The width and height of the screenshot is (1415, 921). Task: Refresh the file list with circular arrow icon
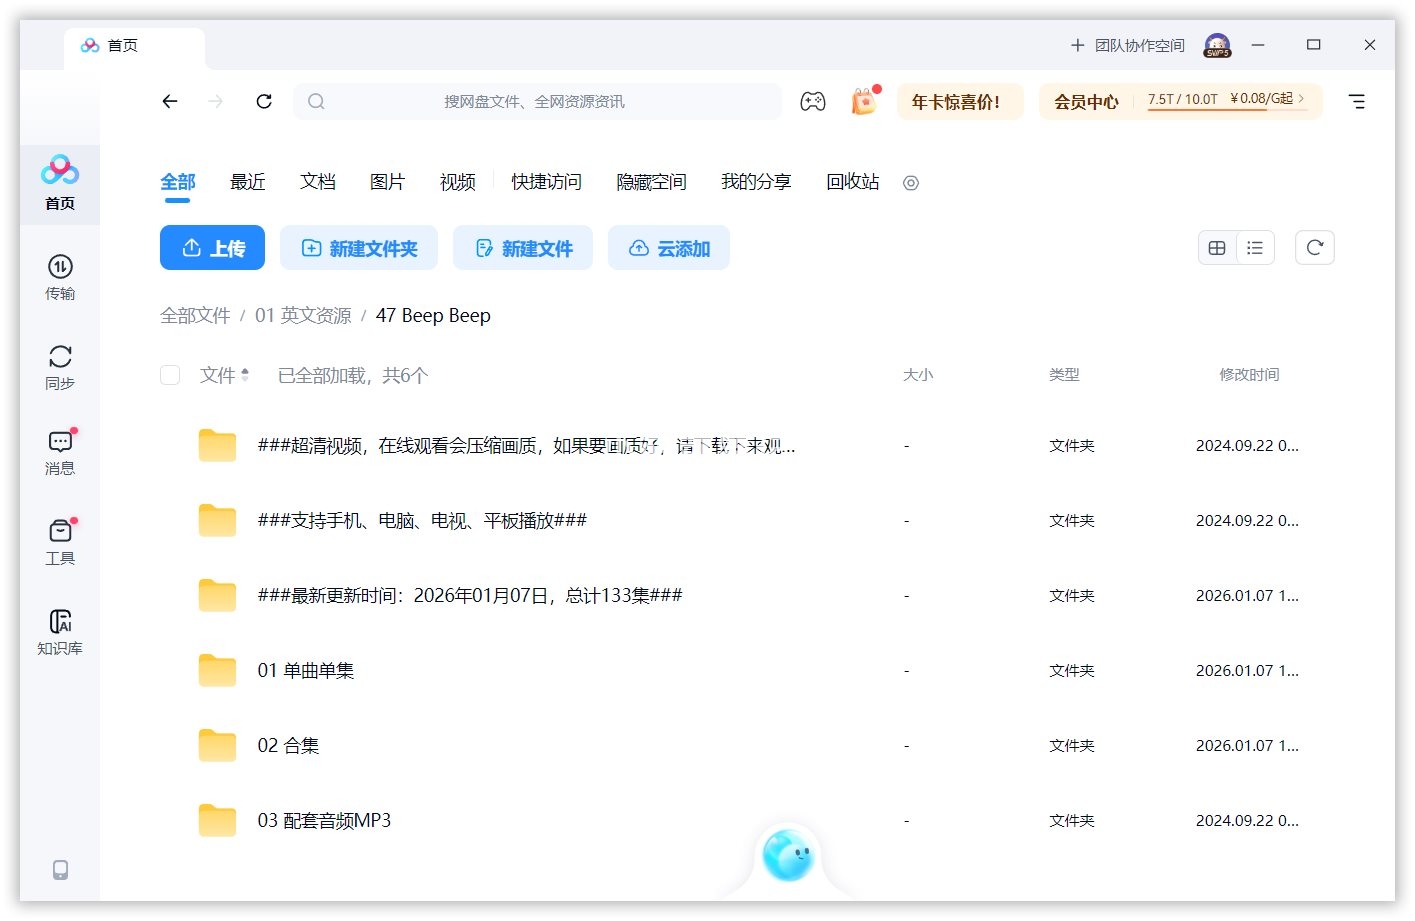[1314, 247]
